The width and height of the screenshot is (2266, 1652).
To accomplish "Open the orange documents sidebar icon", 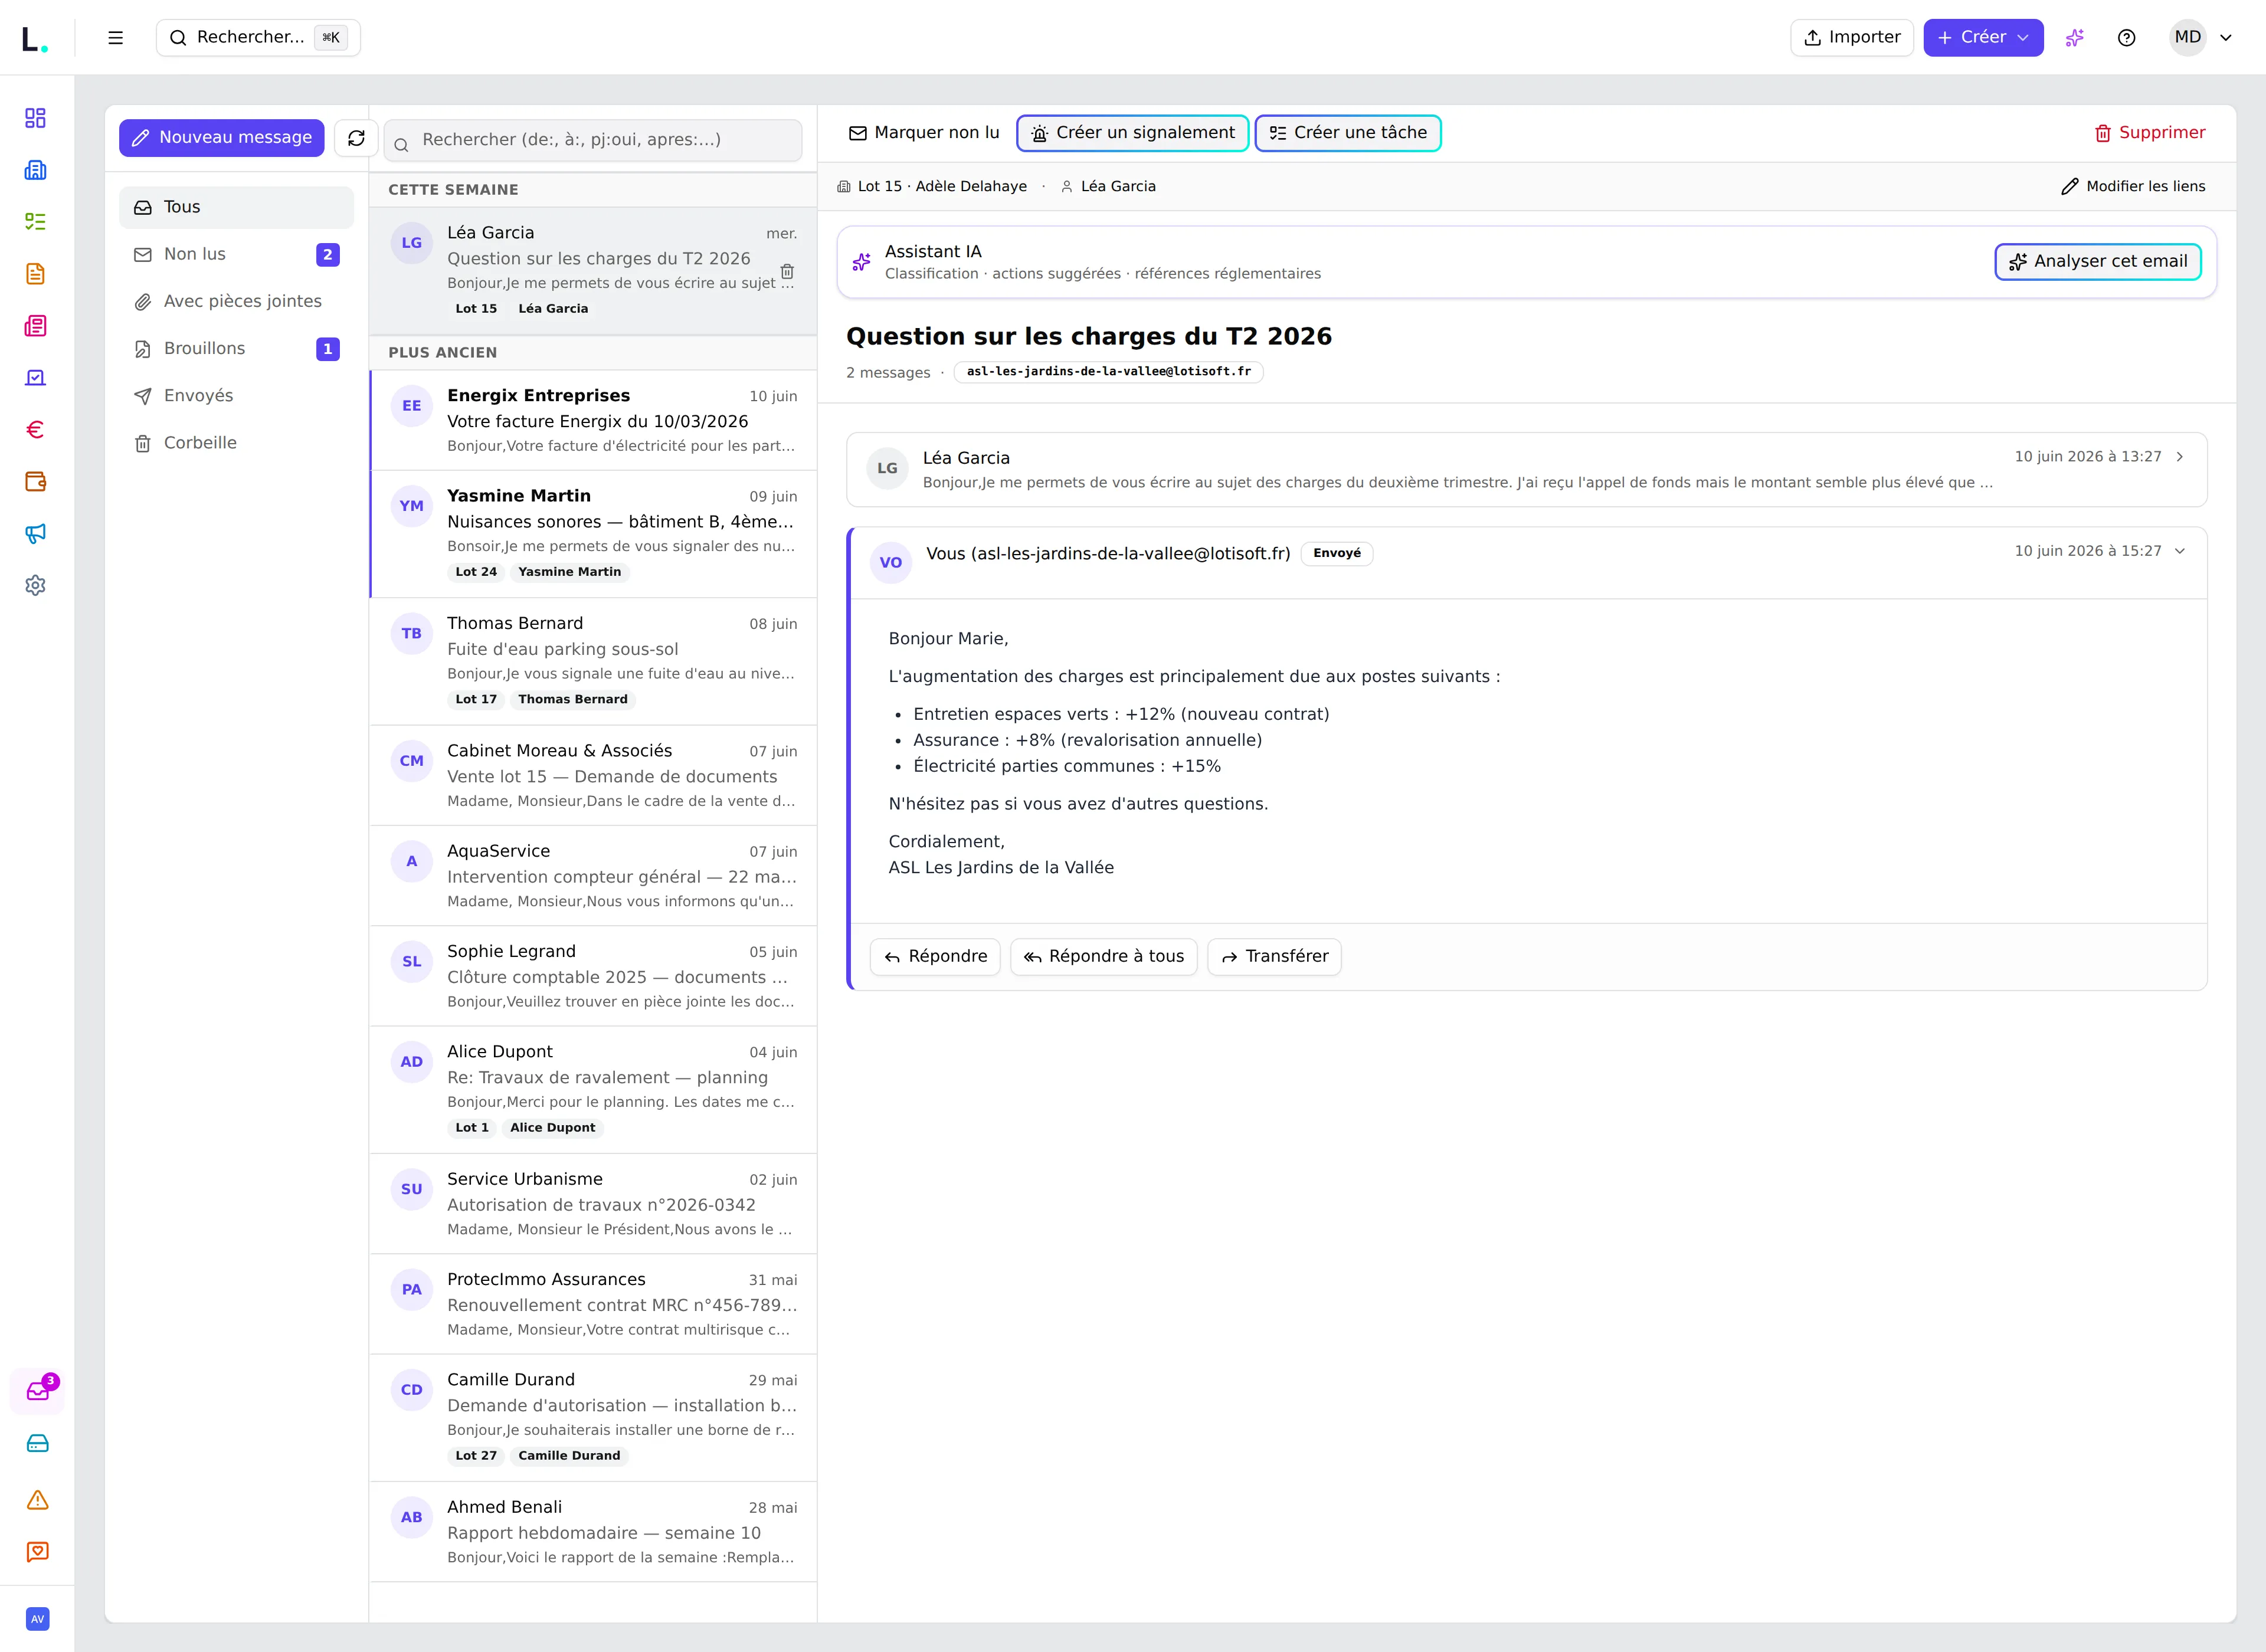I will coord(36,274).
